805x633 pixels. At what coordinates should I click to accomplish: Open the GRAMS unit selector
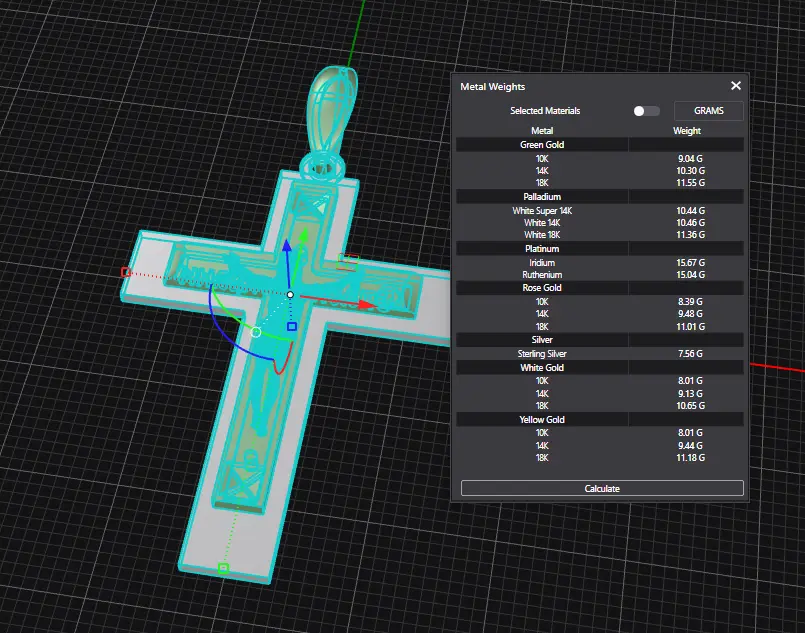[x=708, y=111]
